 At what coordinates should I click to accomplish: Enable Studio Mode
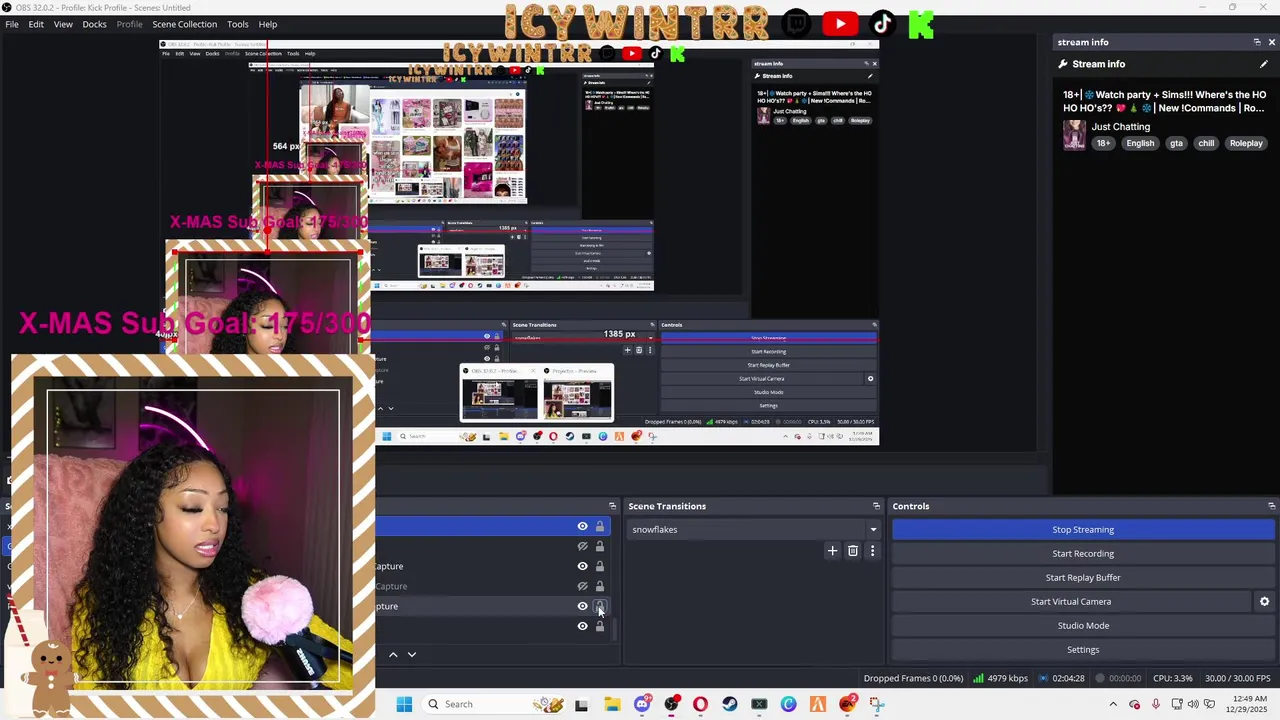[x=1083, y=626]
